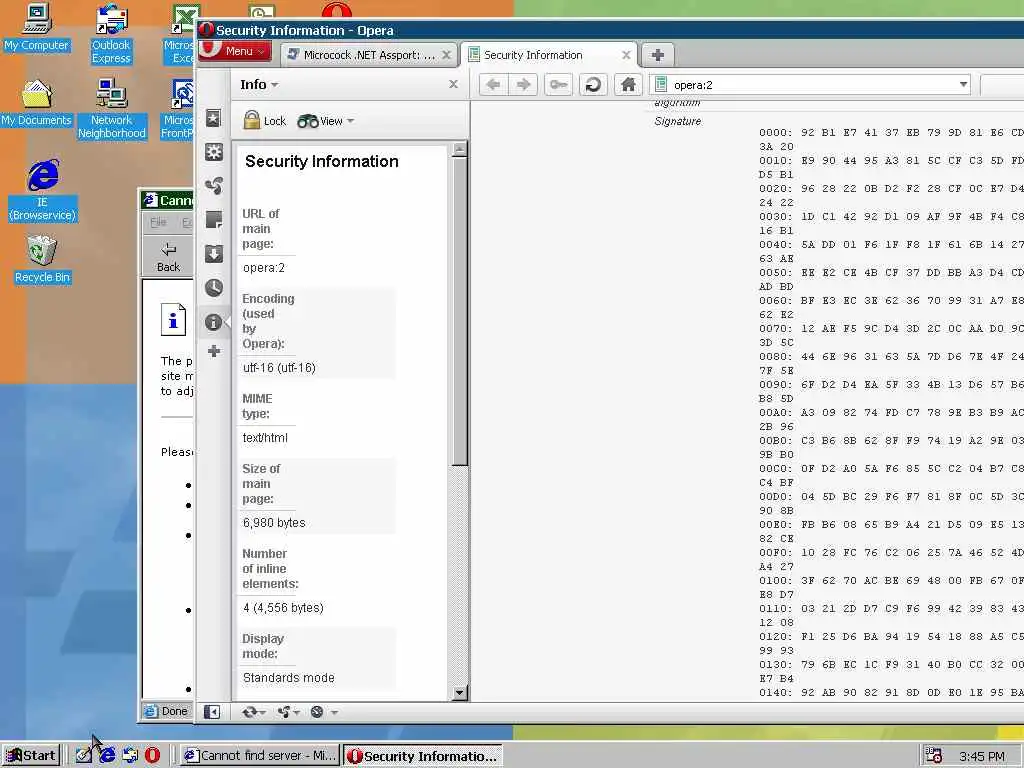Select the Recycle Bin desktop icon
1024x768 pixels.
tap(42, 259)
